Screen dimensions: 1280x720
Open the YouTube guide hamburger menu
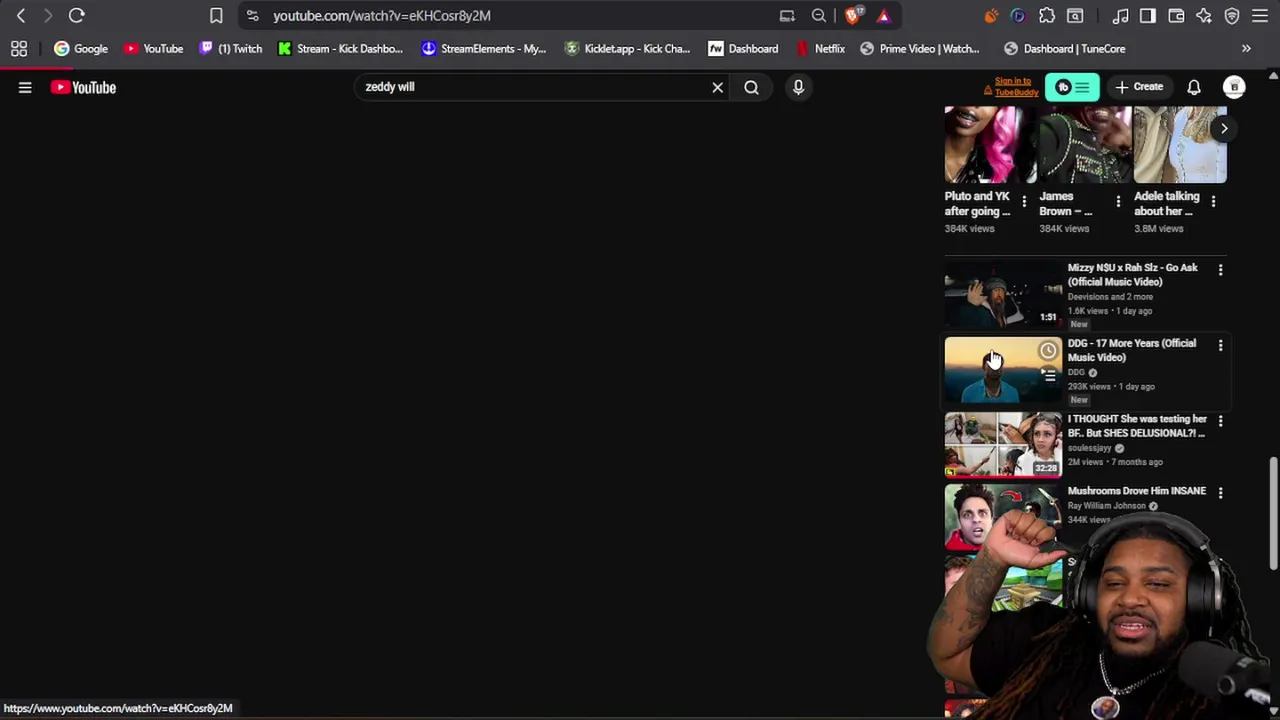coord(25,87)
